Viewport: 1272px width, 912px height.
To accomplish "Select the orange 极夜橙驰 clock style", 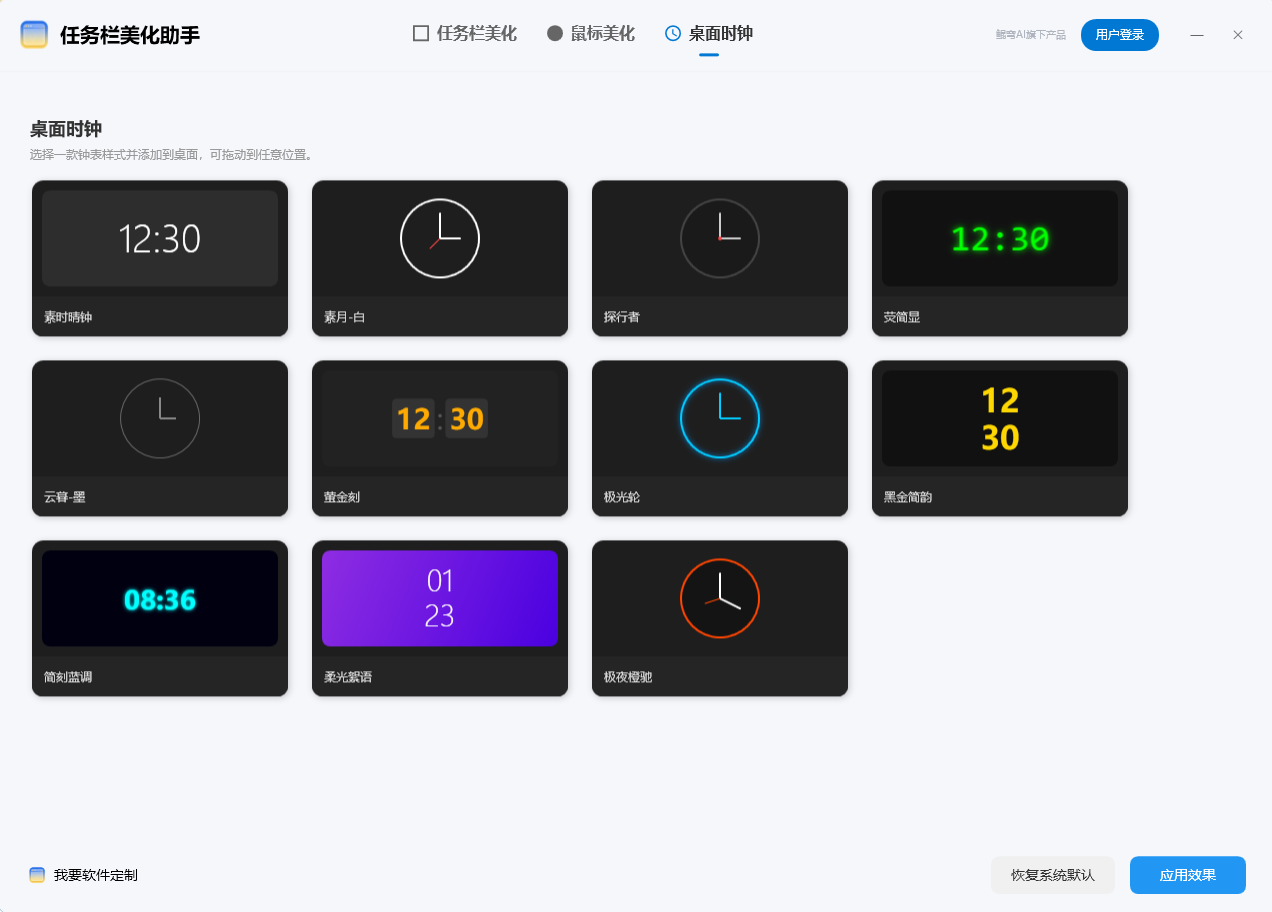I will 720,618.
